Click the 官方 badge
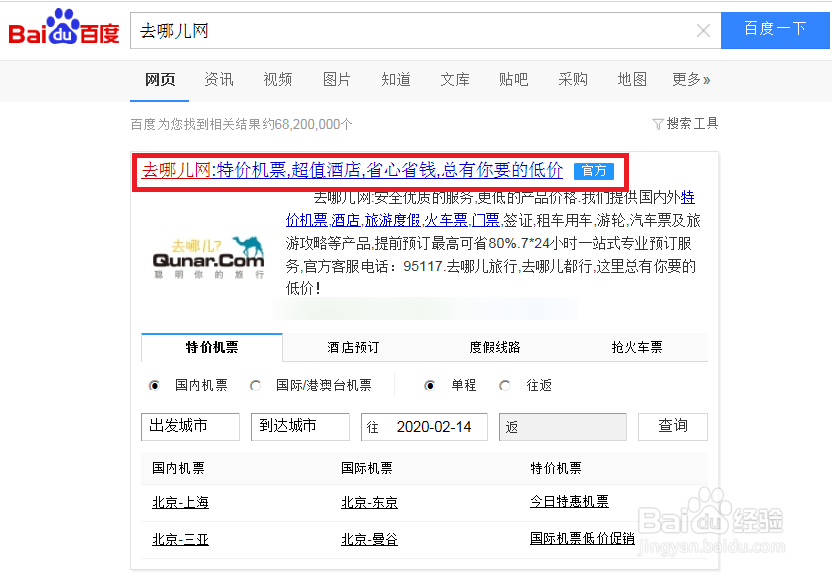The width and height of the screenshot is (832, 576). pos(594,171)
